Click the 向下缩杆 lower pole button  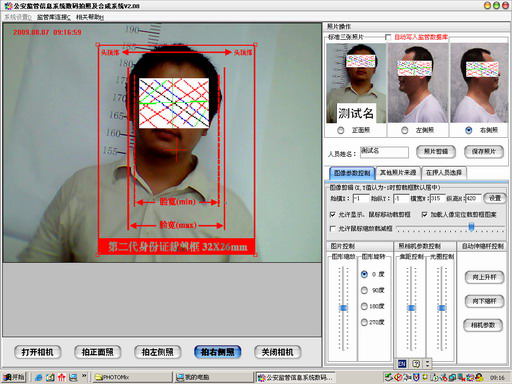coord(484,301)
